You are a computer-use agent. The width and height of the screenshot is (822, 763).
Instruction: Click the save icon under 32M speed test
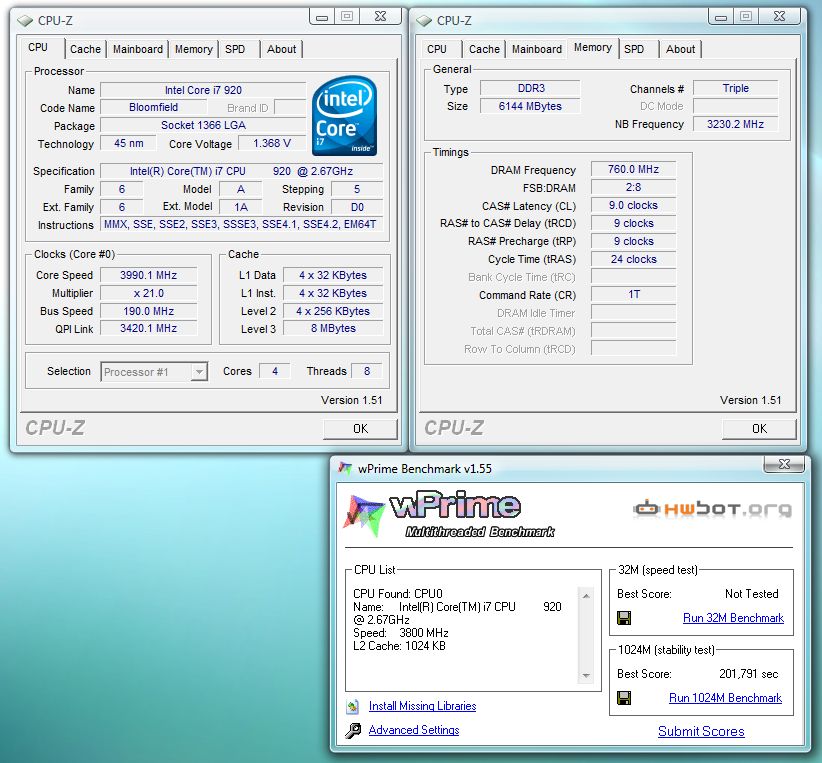[624, 618]
